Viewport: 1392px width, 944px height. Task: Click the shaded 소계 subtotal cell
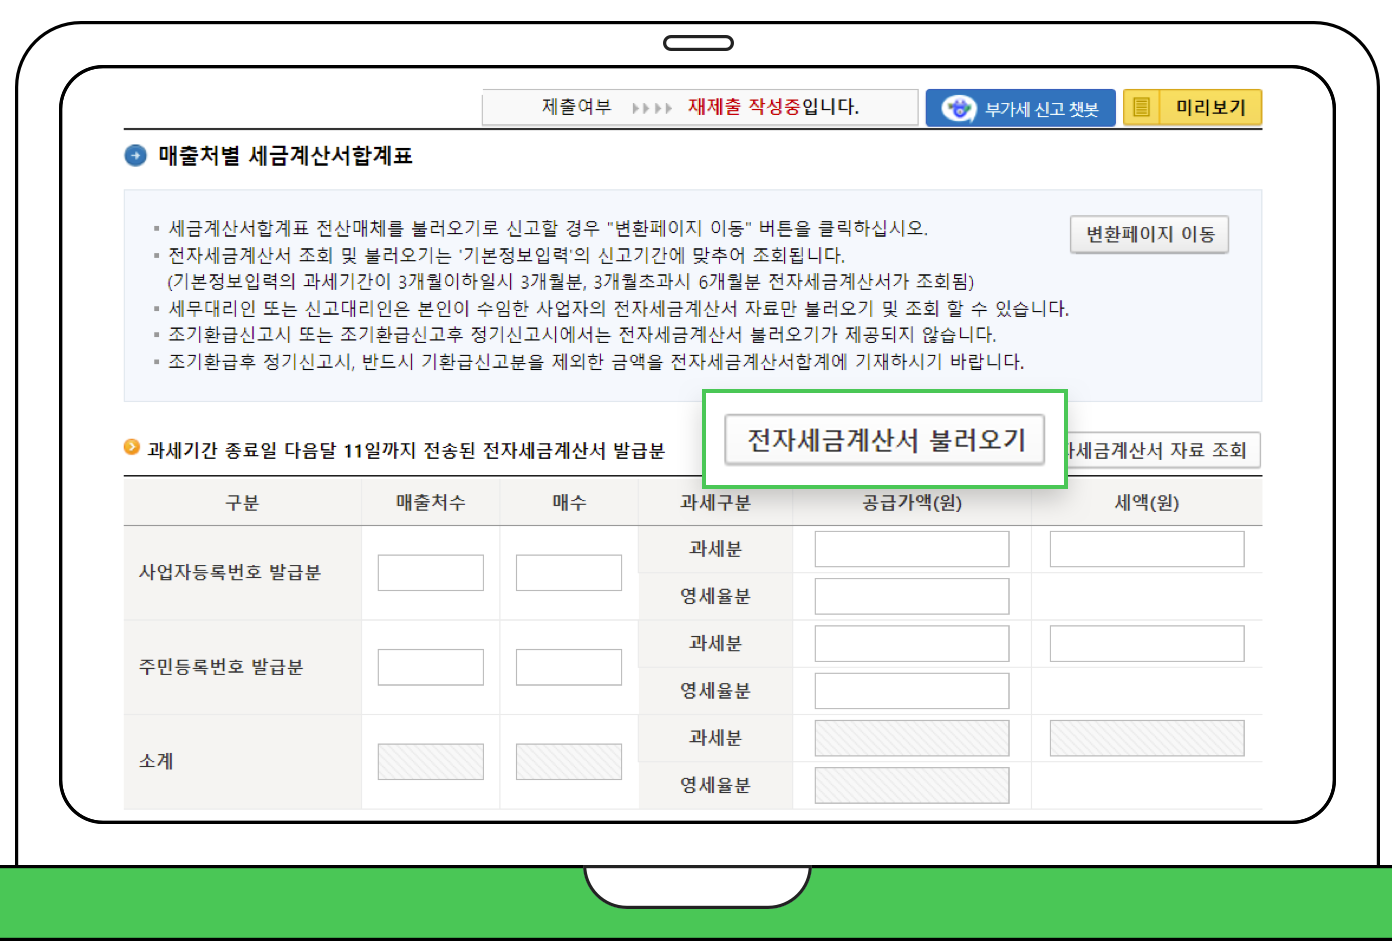point(430,761)
